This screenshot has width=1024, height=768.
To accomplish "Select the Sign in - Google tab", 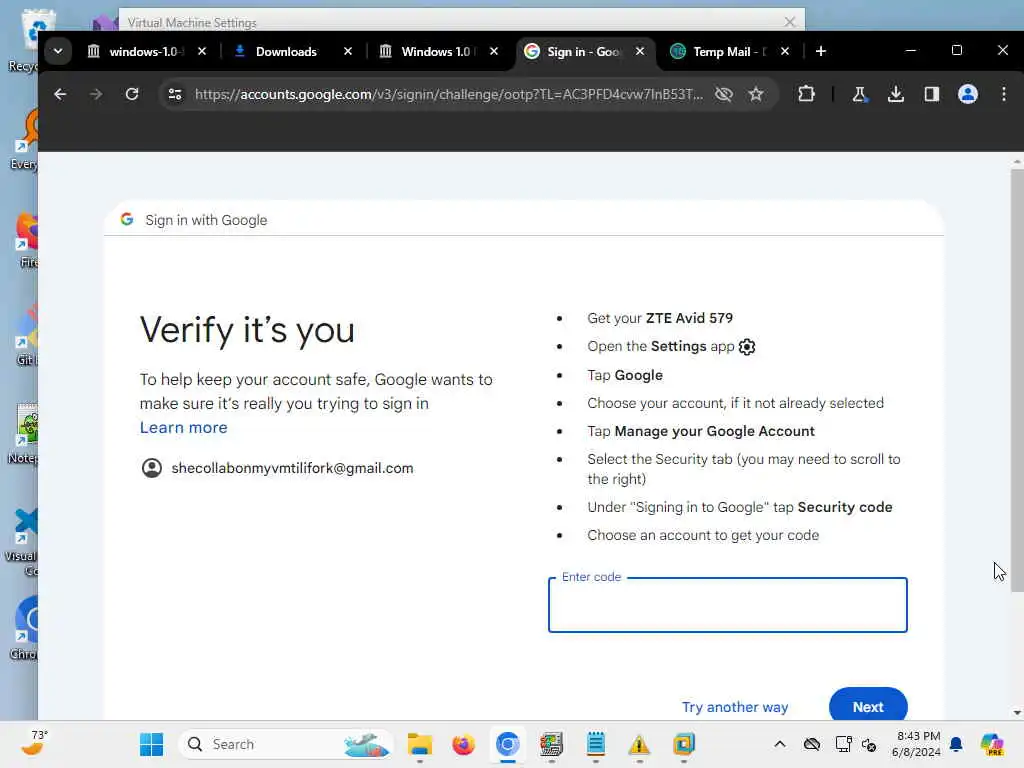I will click(585, 51).
